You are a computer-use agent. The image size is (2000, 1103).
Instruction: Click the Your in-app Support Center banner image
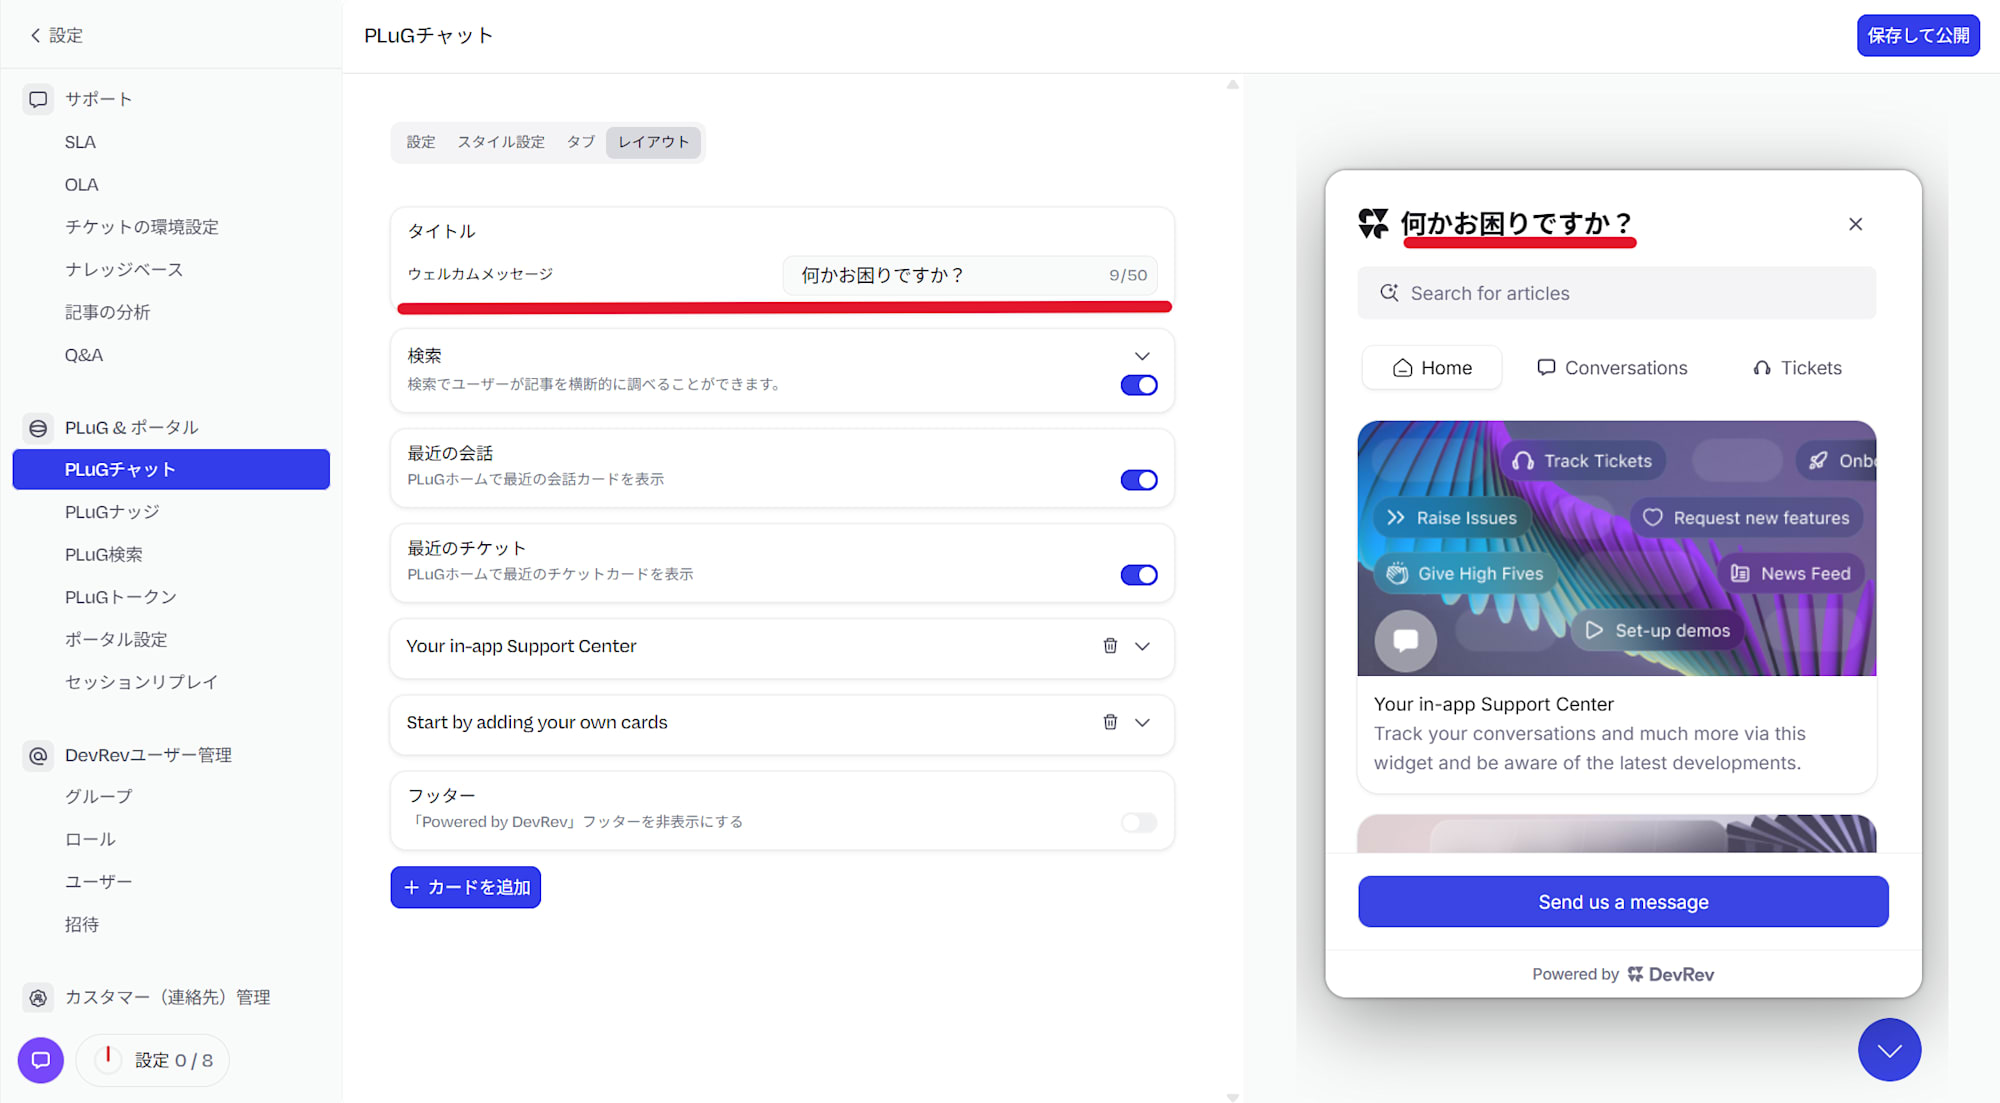[1616, 548]
